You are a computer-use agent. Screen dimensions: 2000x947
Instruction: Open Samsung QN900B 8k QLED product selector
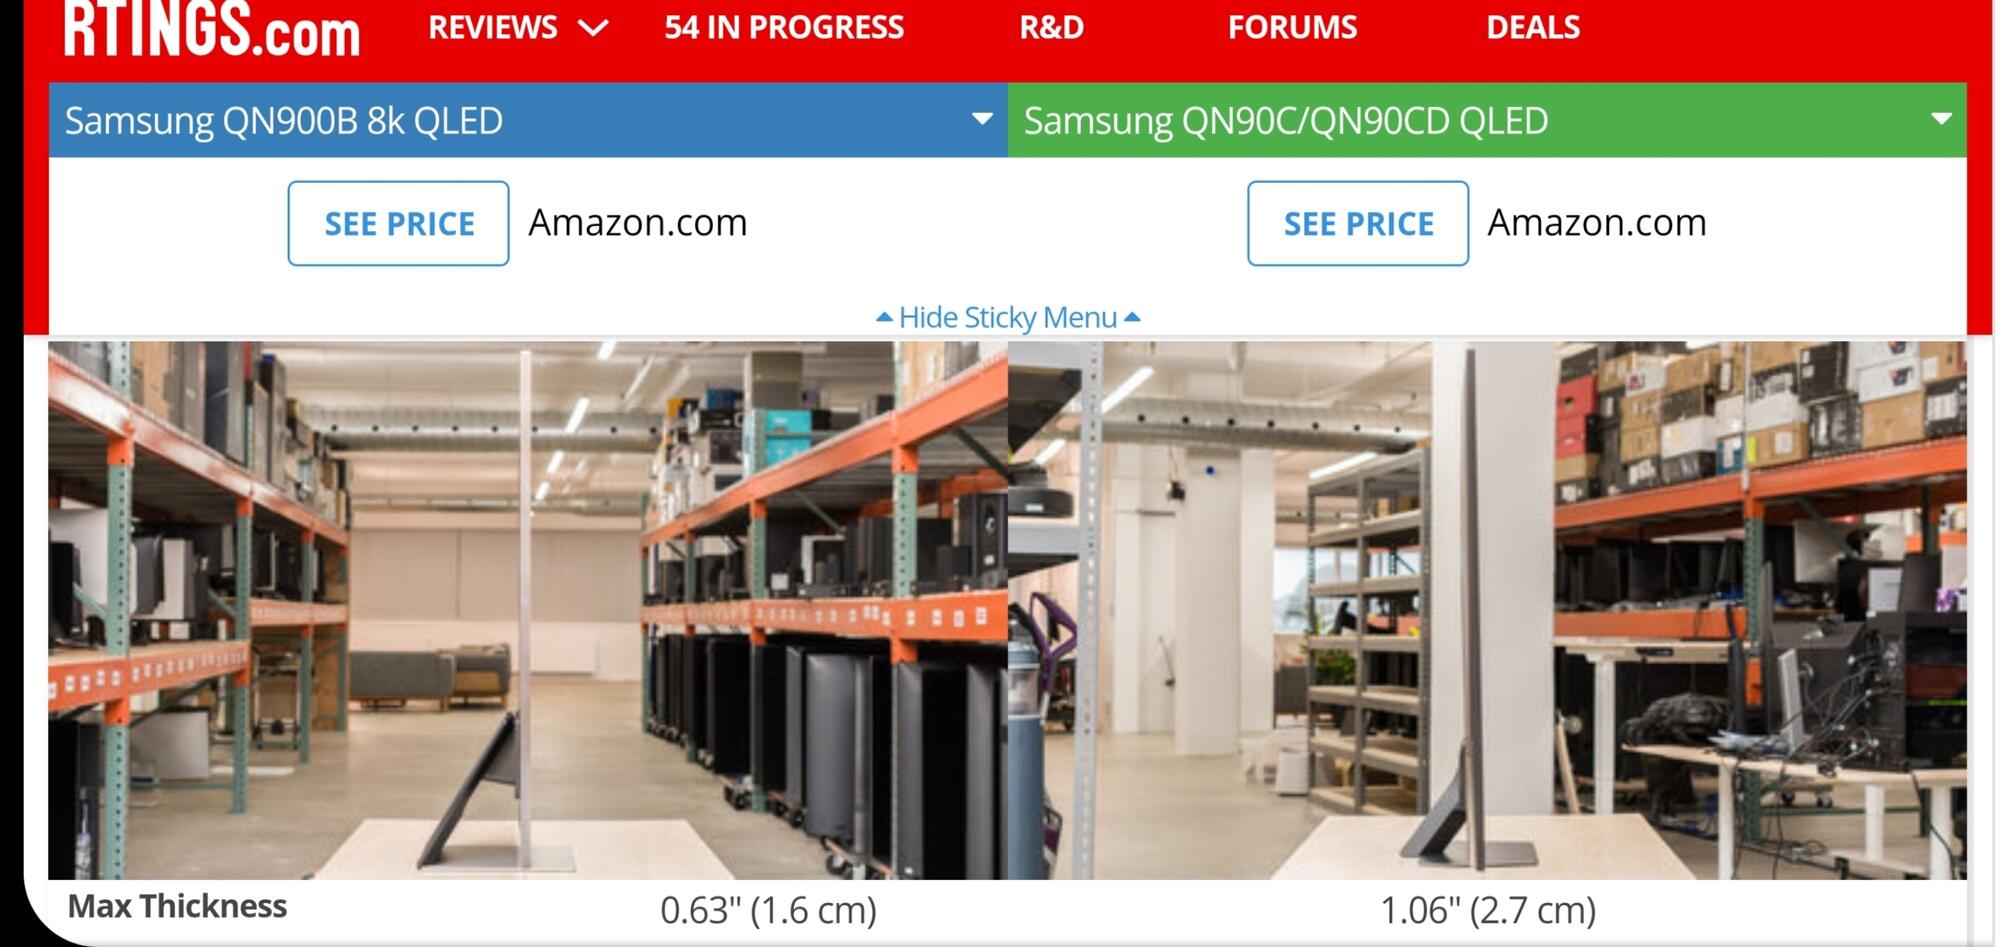[x=528, y=120]
